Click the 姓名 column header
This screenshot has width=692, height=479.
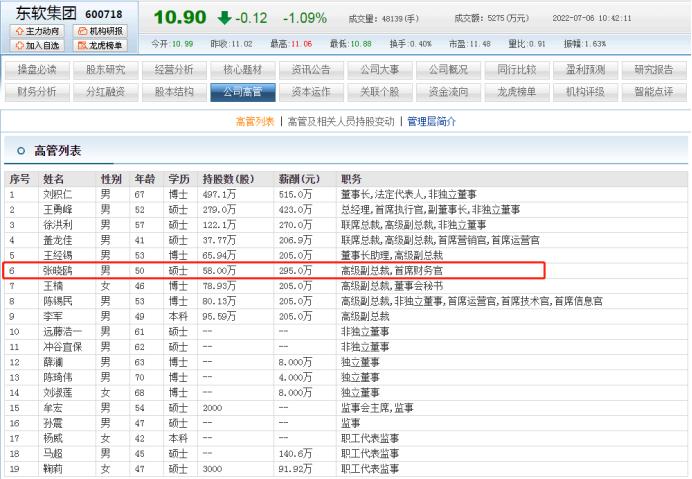(x=53, y=179)
